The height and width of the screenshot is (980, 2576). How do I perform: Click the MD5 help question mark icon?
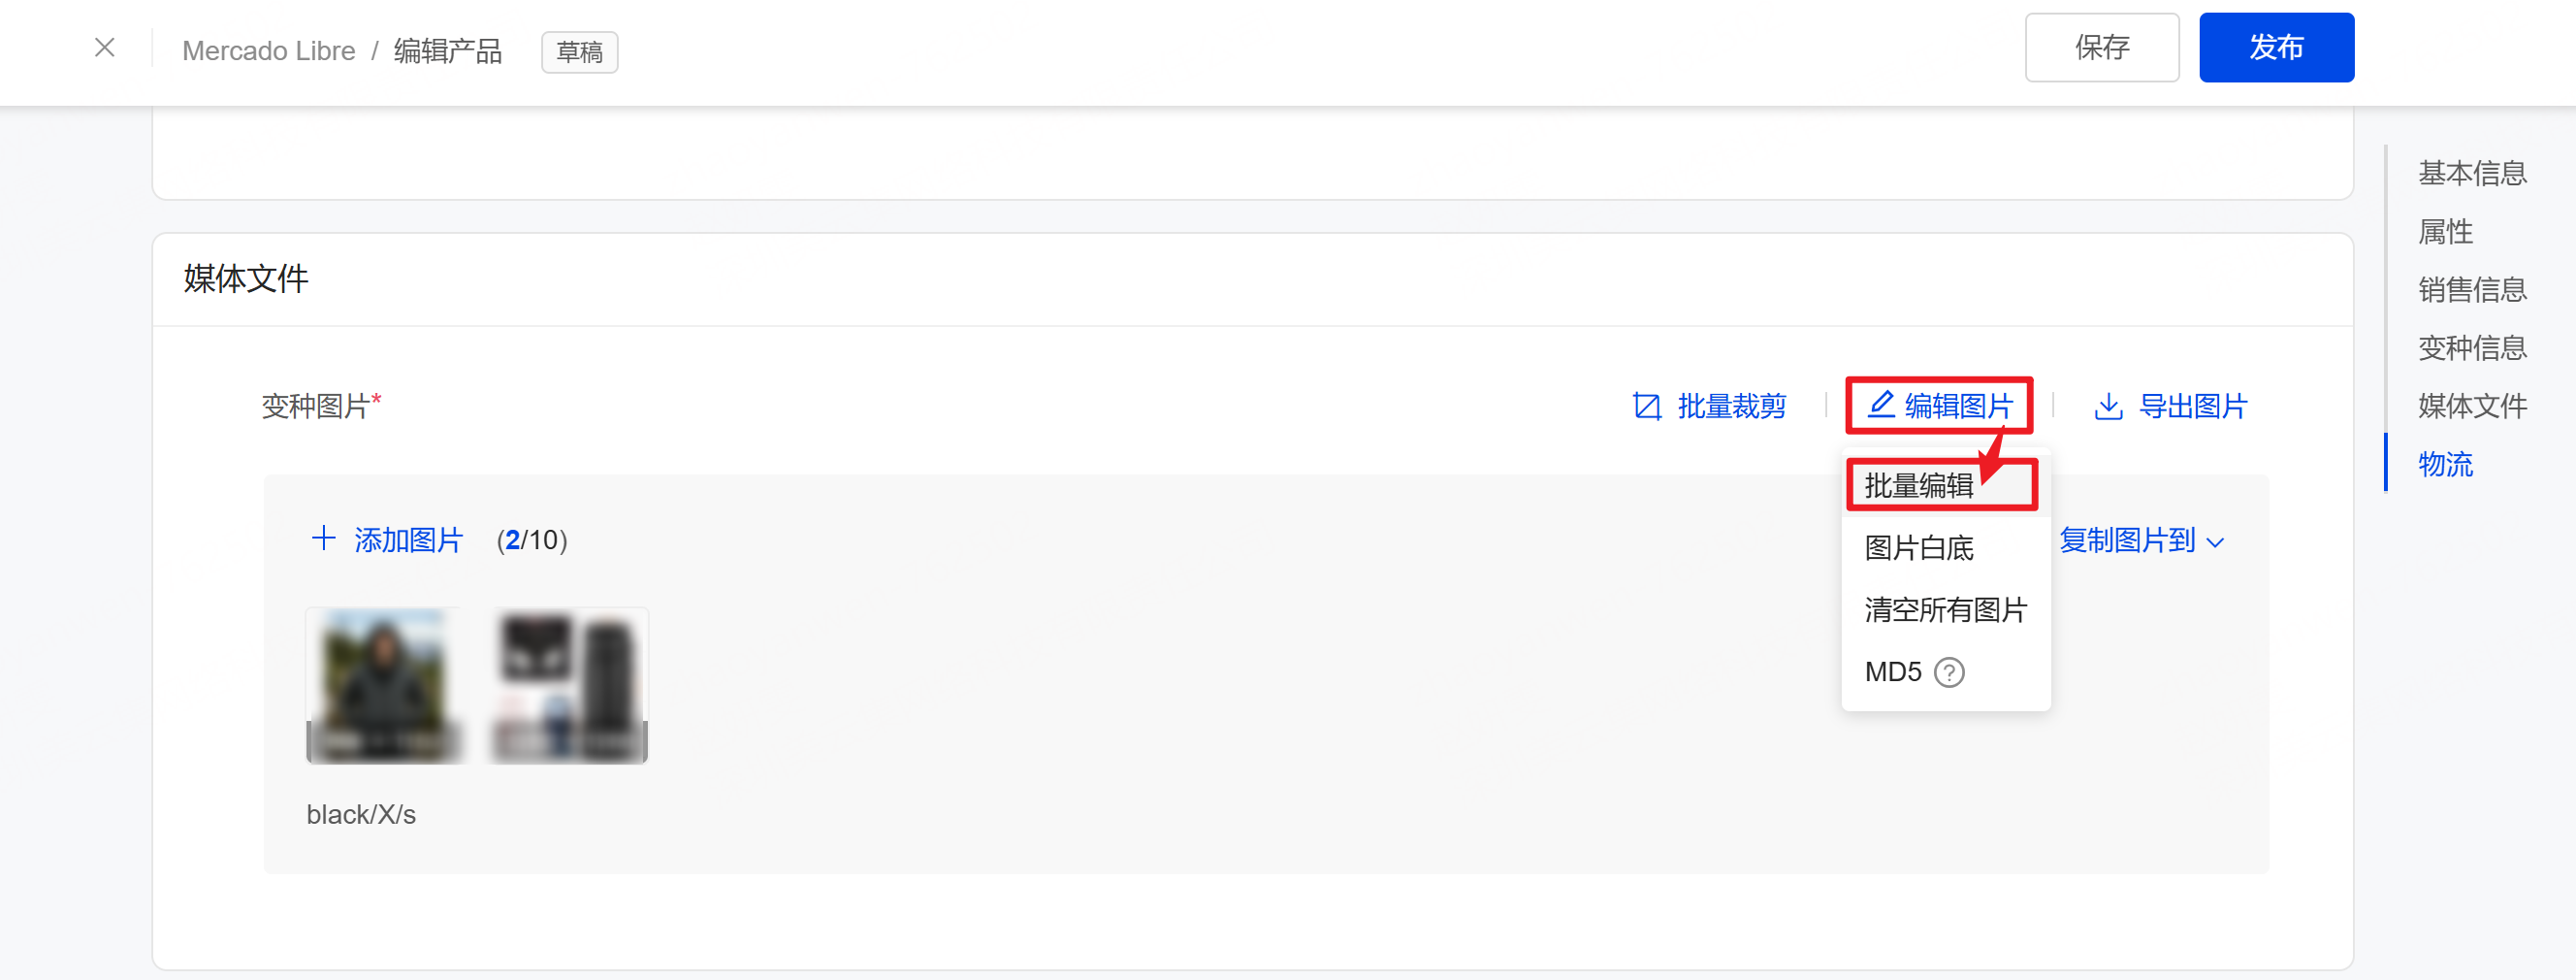click(1949, 672)
